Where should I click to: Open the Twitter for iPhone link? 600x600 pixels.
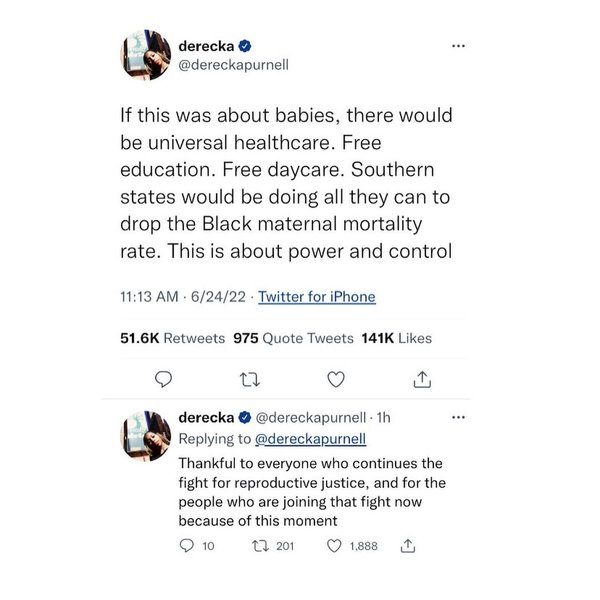pos(317,297)
